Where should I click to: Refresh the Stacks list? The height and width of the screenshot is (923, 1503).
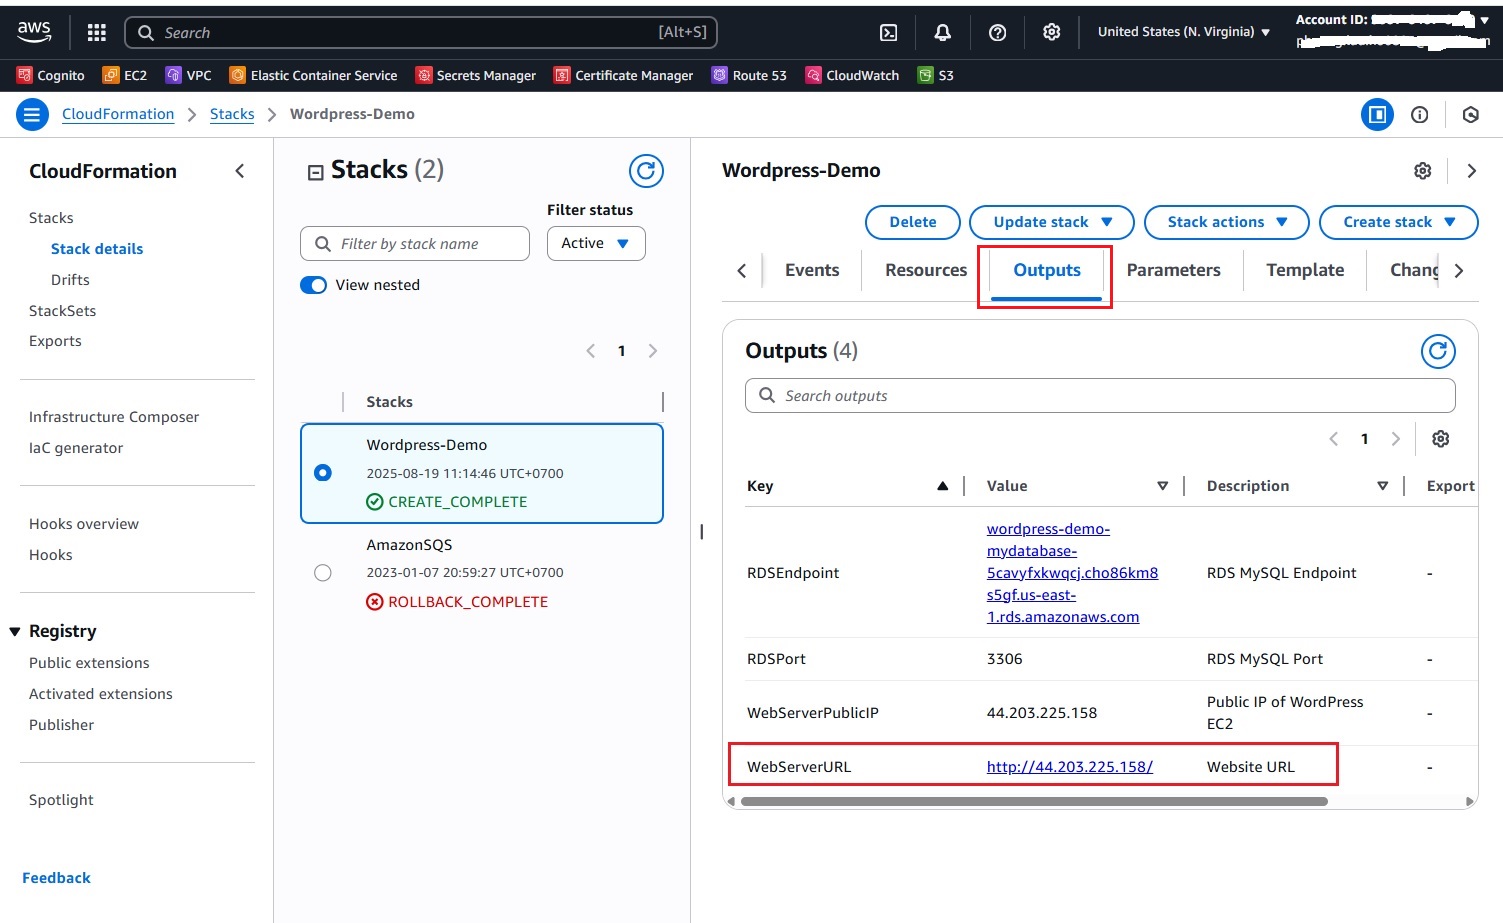[x=646, y=171]
